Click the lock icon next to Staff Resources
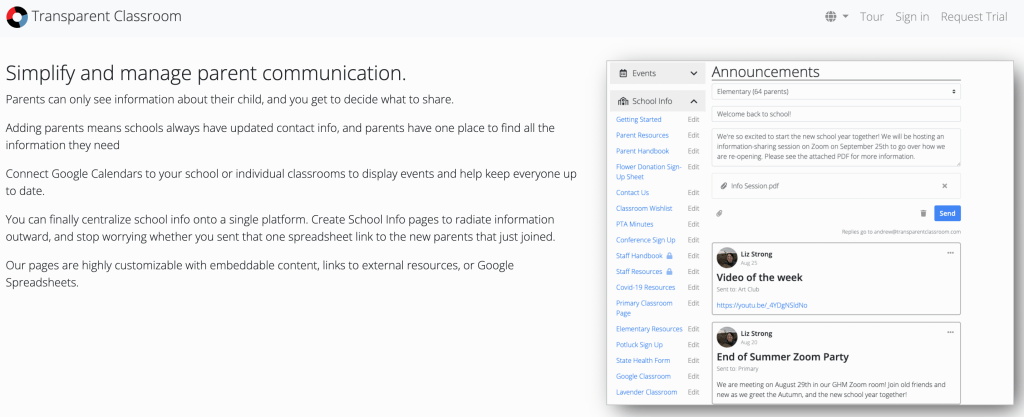This screenshot has width=1024, height=417. point(669,272)
